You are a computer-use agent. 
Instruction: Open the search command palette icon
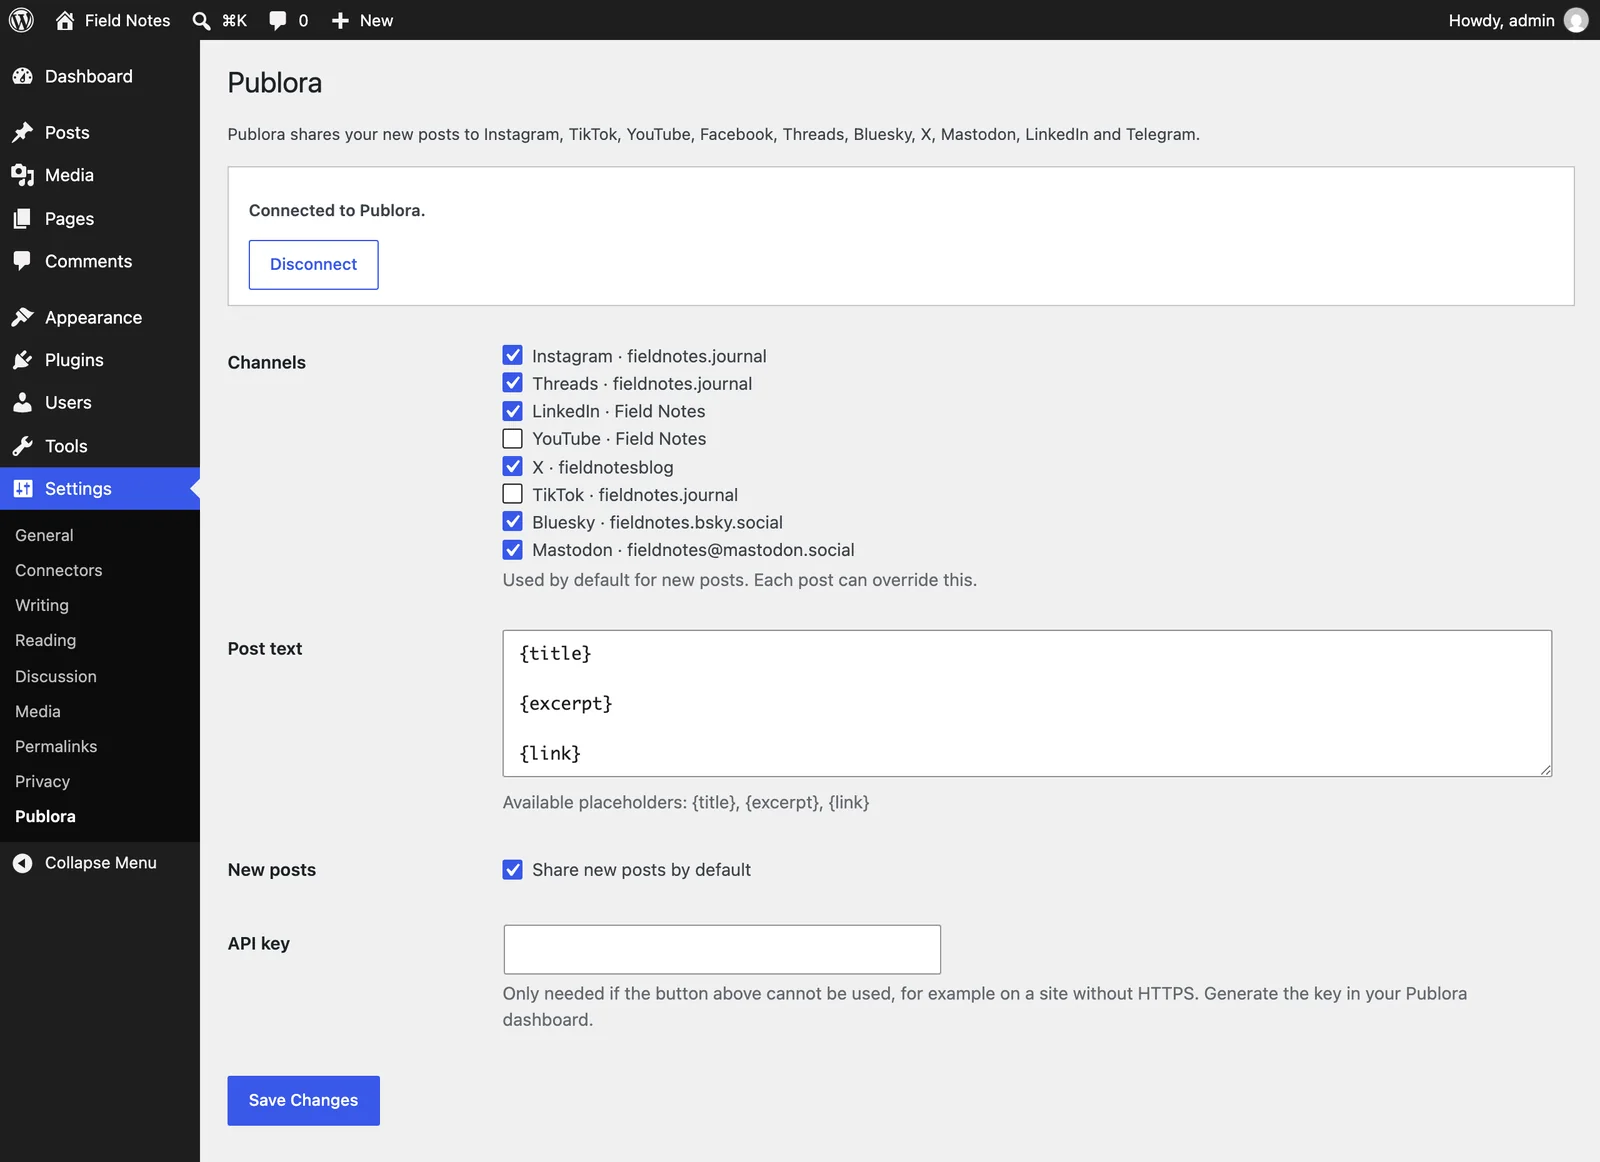click(x=201, y=20)
